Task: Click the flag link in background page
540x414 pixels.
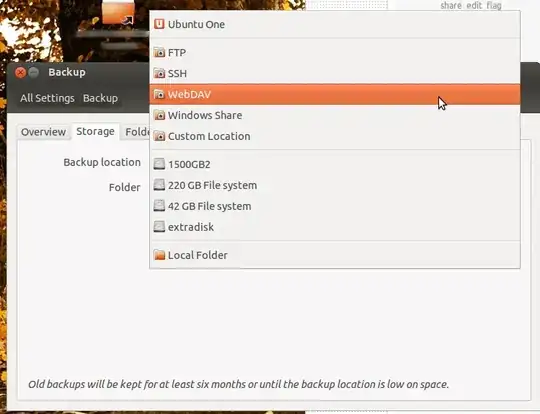Action: pyautogui.click(x=494, y=5)
